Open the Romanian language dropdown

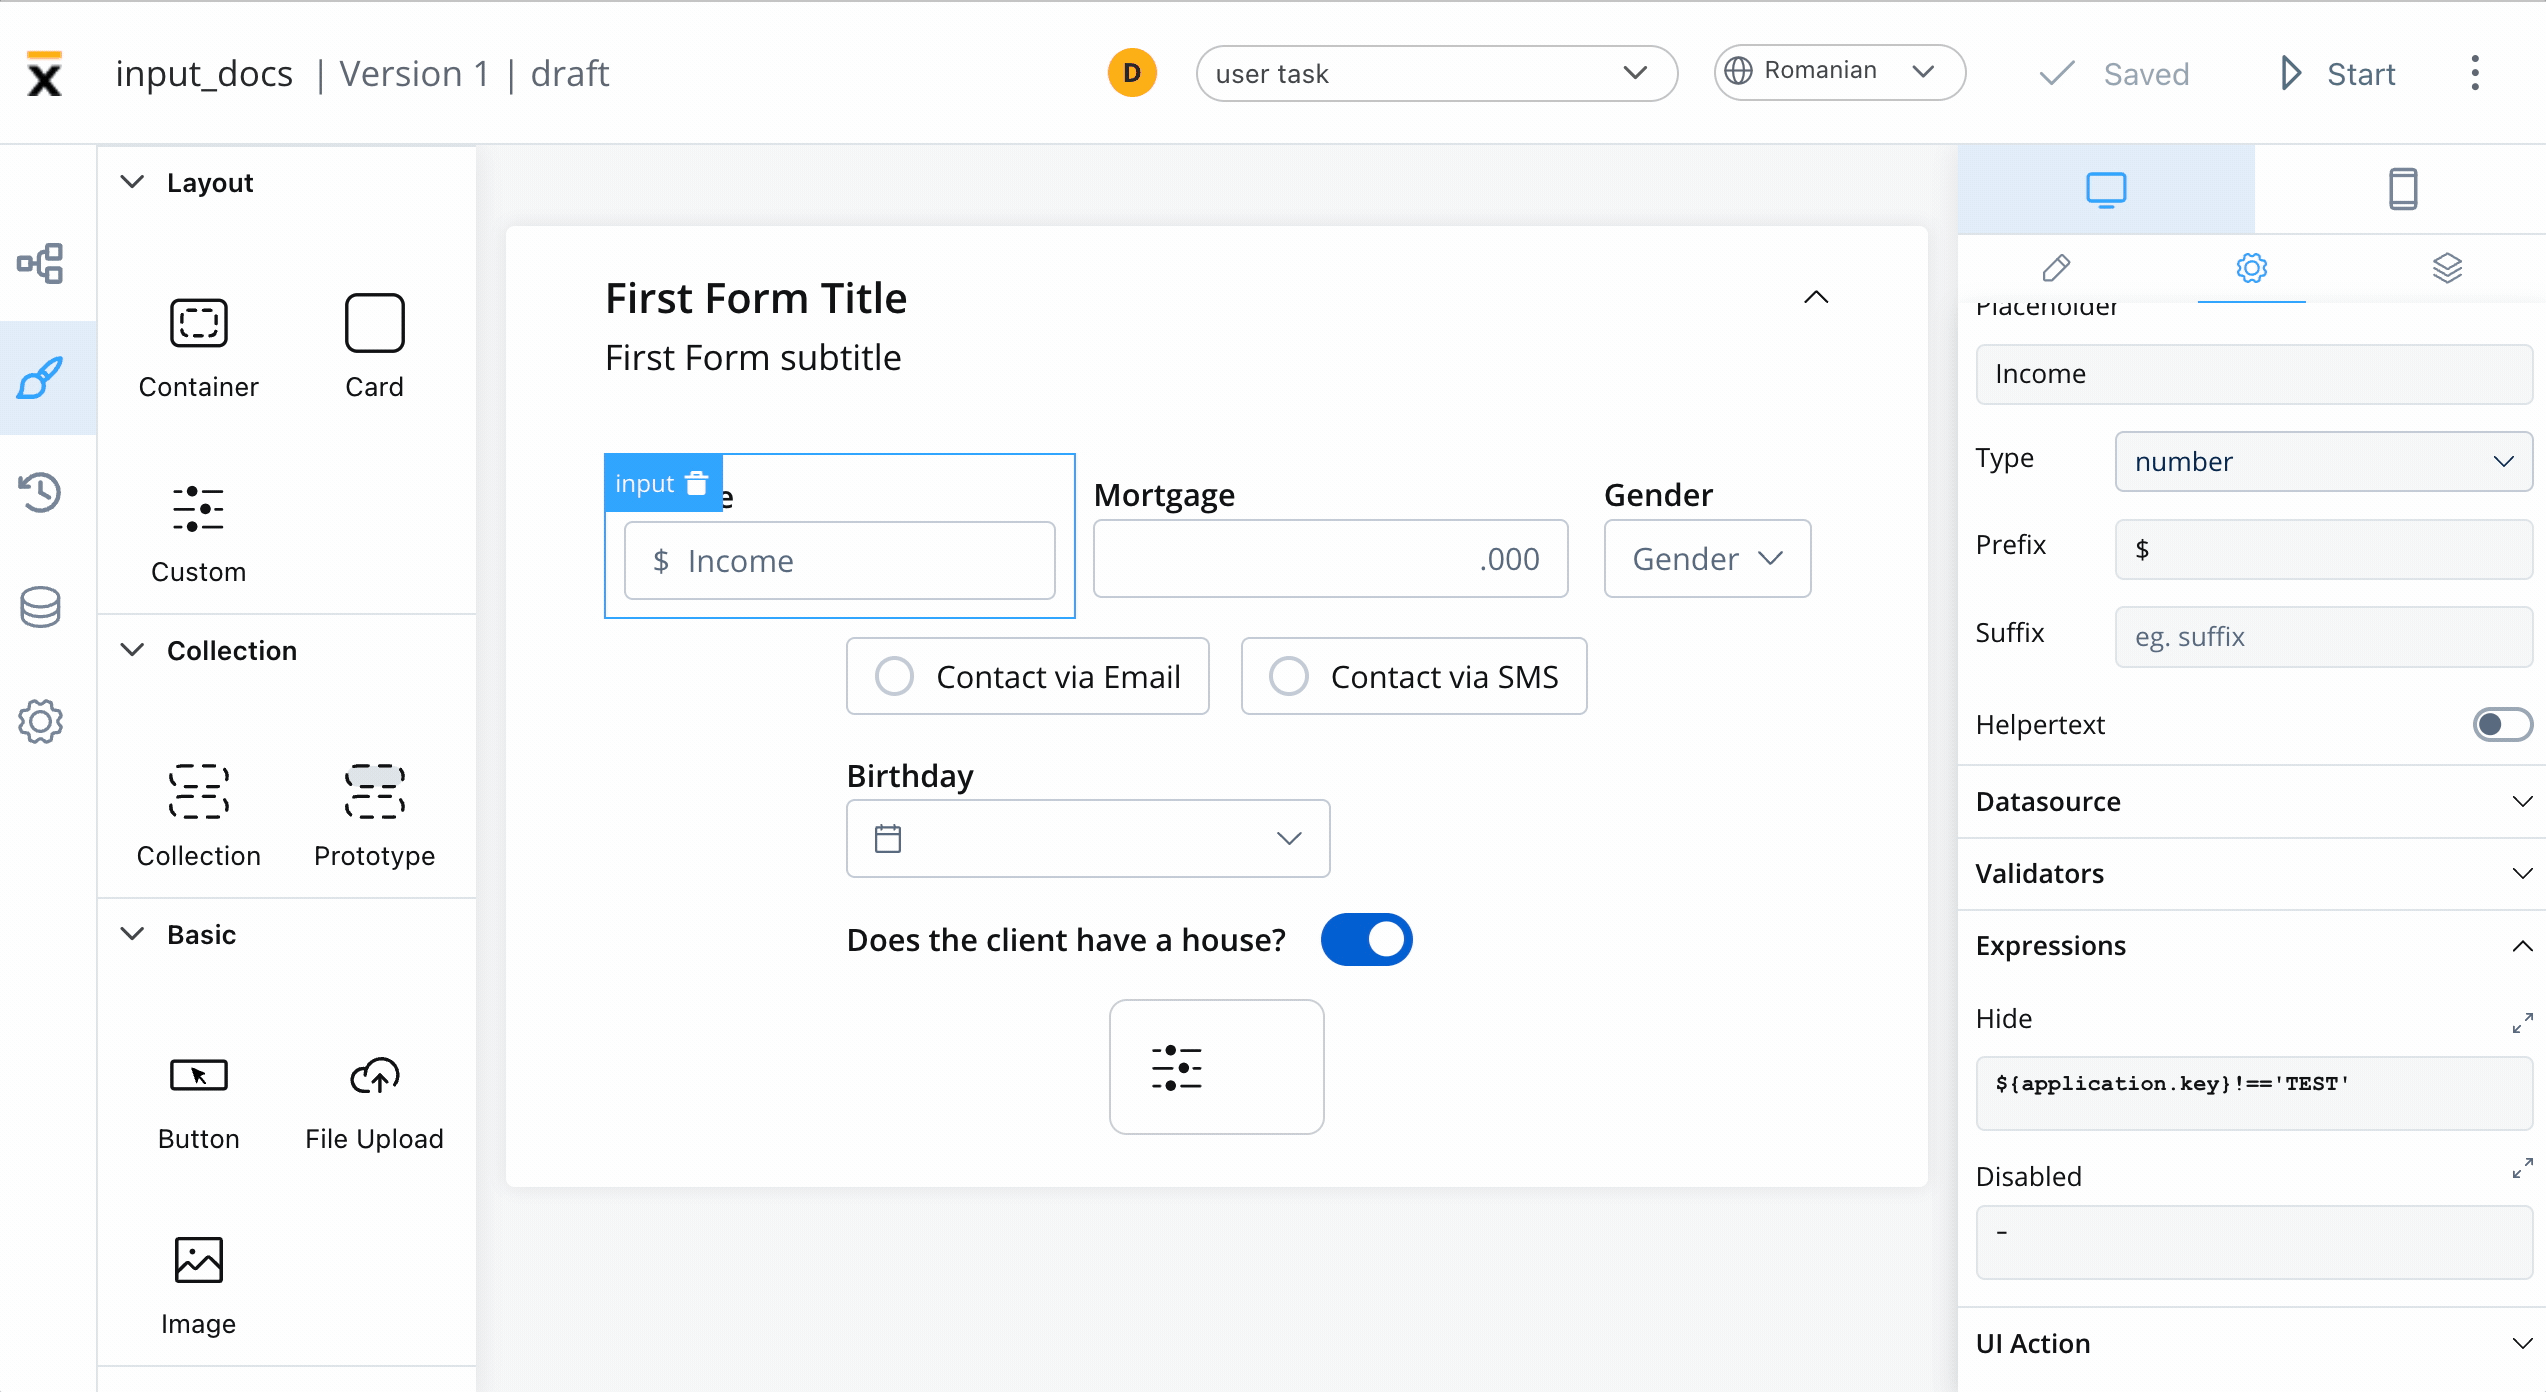1839,71
